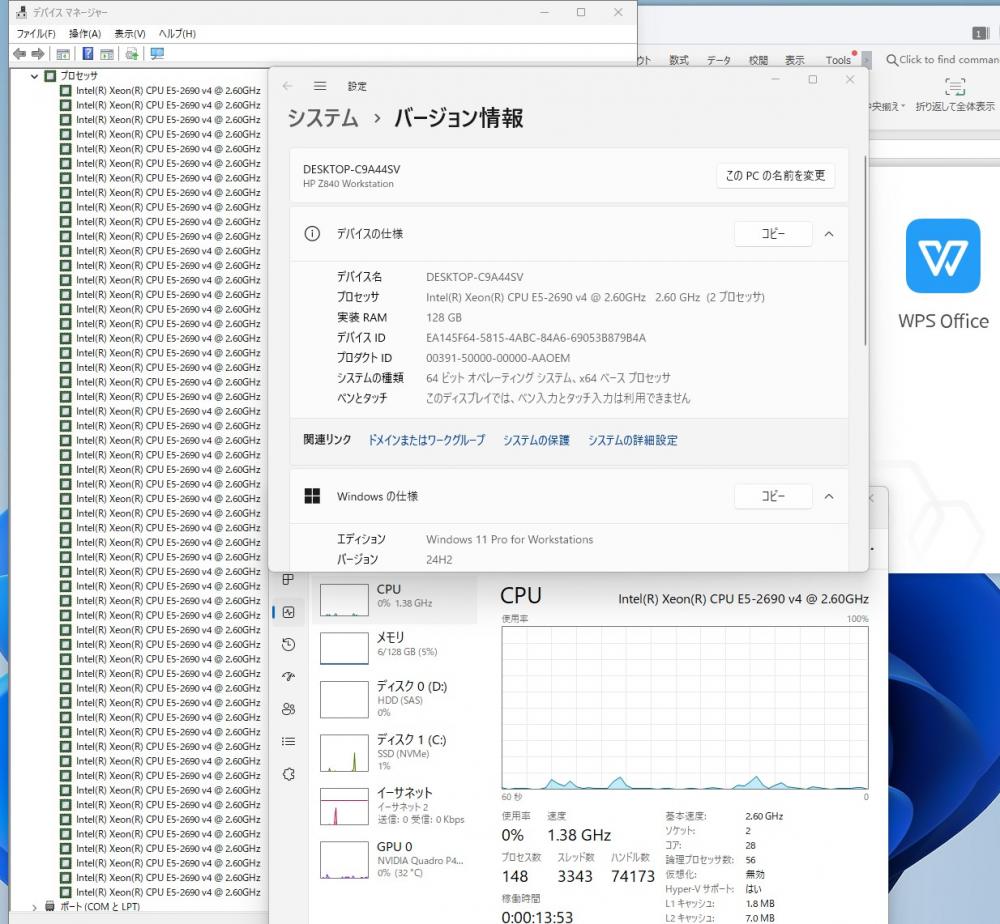
Task: Click the CPU usage graph in Task Manager
Action: tap(685, 708)
